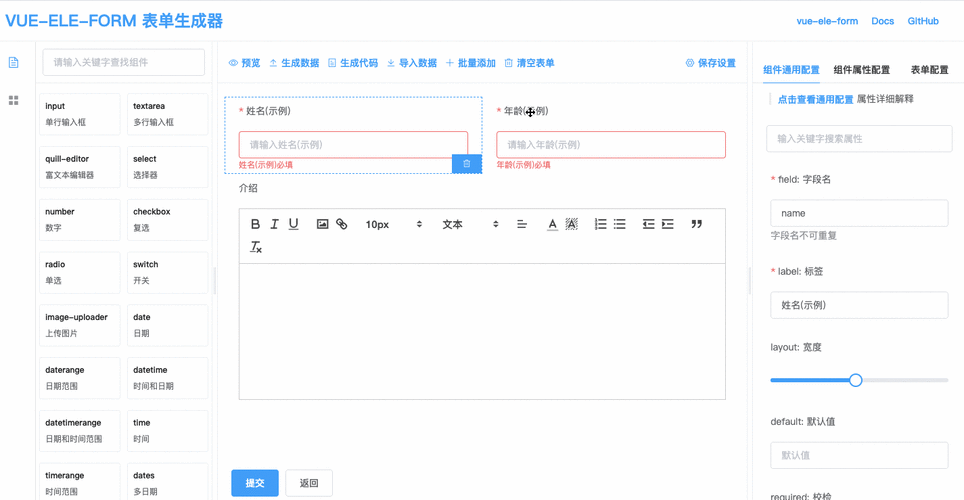The height and width of the screenshot is (500, 964).
Task: Open the GitHub link
Action: [923, 21]
